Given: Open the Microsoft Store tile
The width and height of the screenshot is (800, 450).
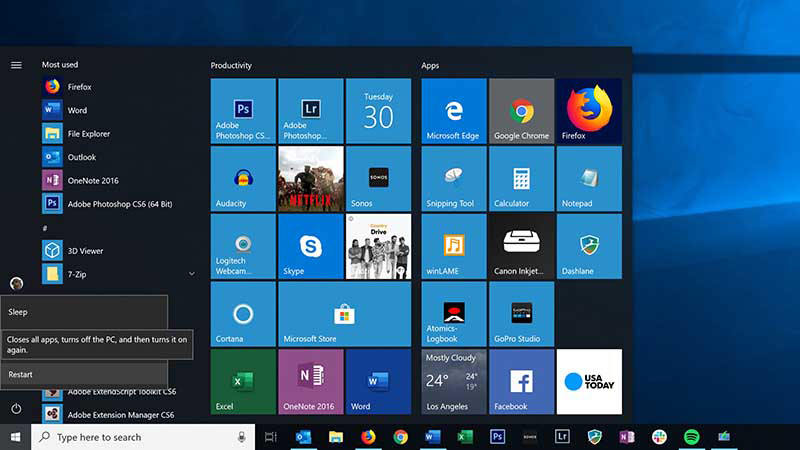Looking at the screenshot, I should 344,314.
